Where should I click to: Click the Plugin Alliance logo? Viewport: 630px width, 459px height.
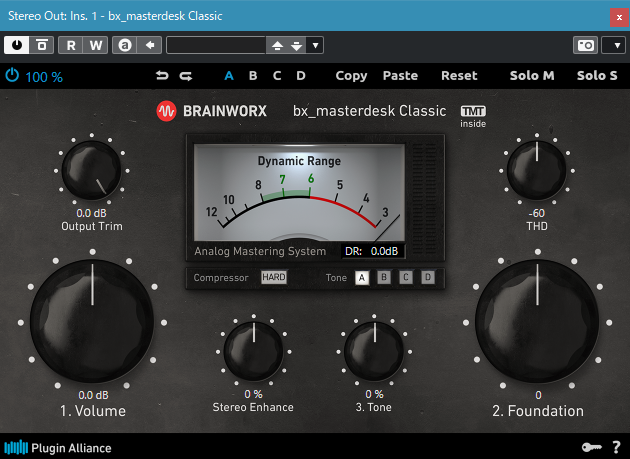(x=58, y=448)
